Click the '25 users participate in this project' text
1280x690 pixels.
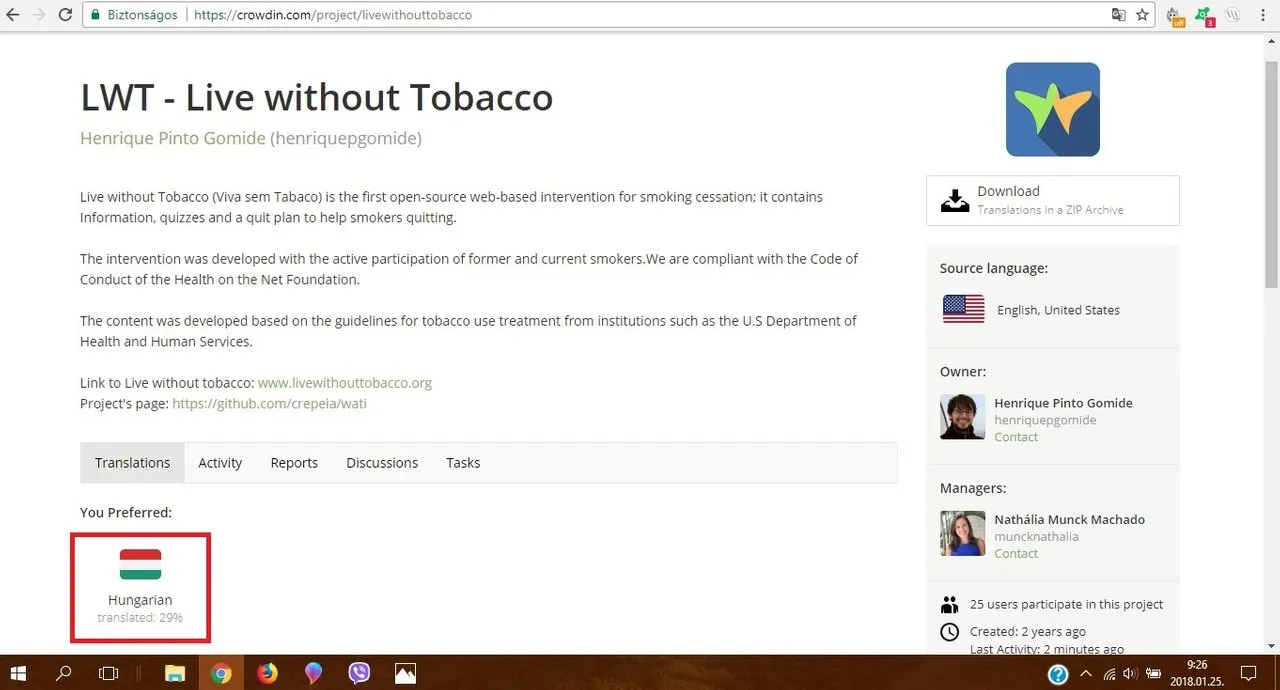[1066, 604]
